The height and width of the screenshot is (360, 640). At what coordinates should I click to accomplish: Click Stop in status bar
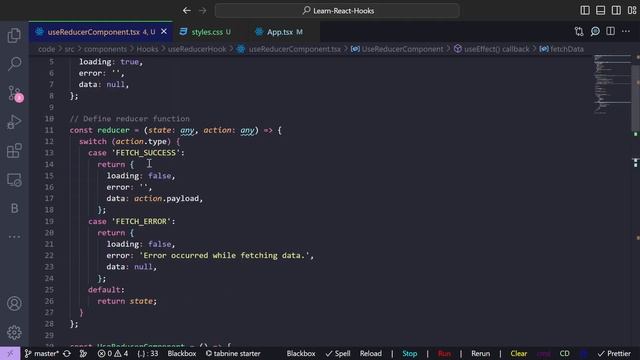point(410,353)
